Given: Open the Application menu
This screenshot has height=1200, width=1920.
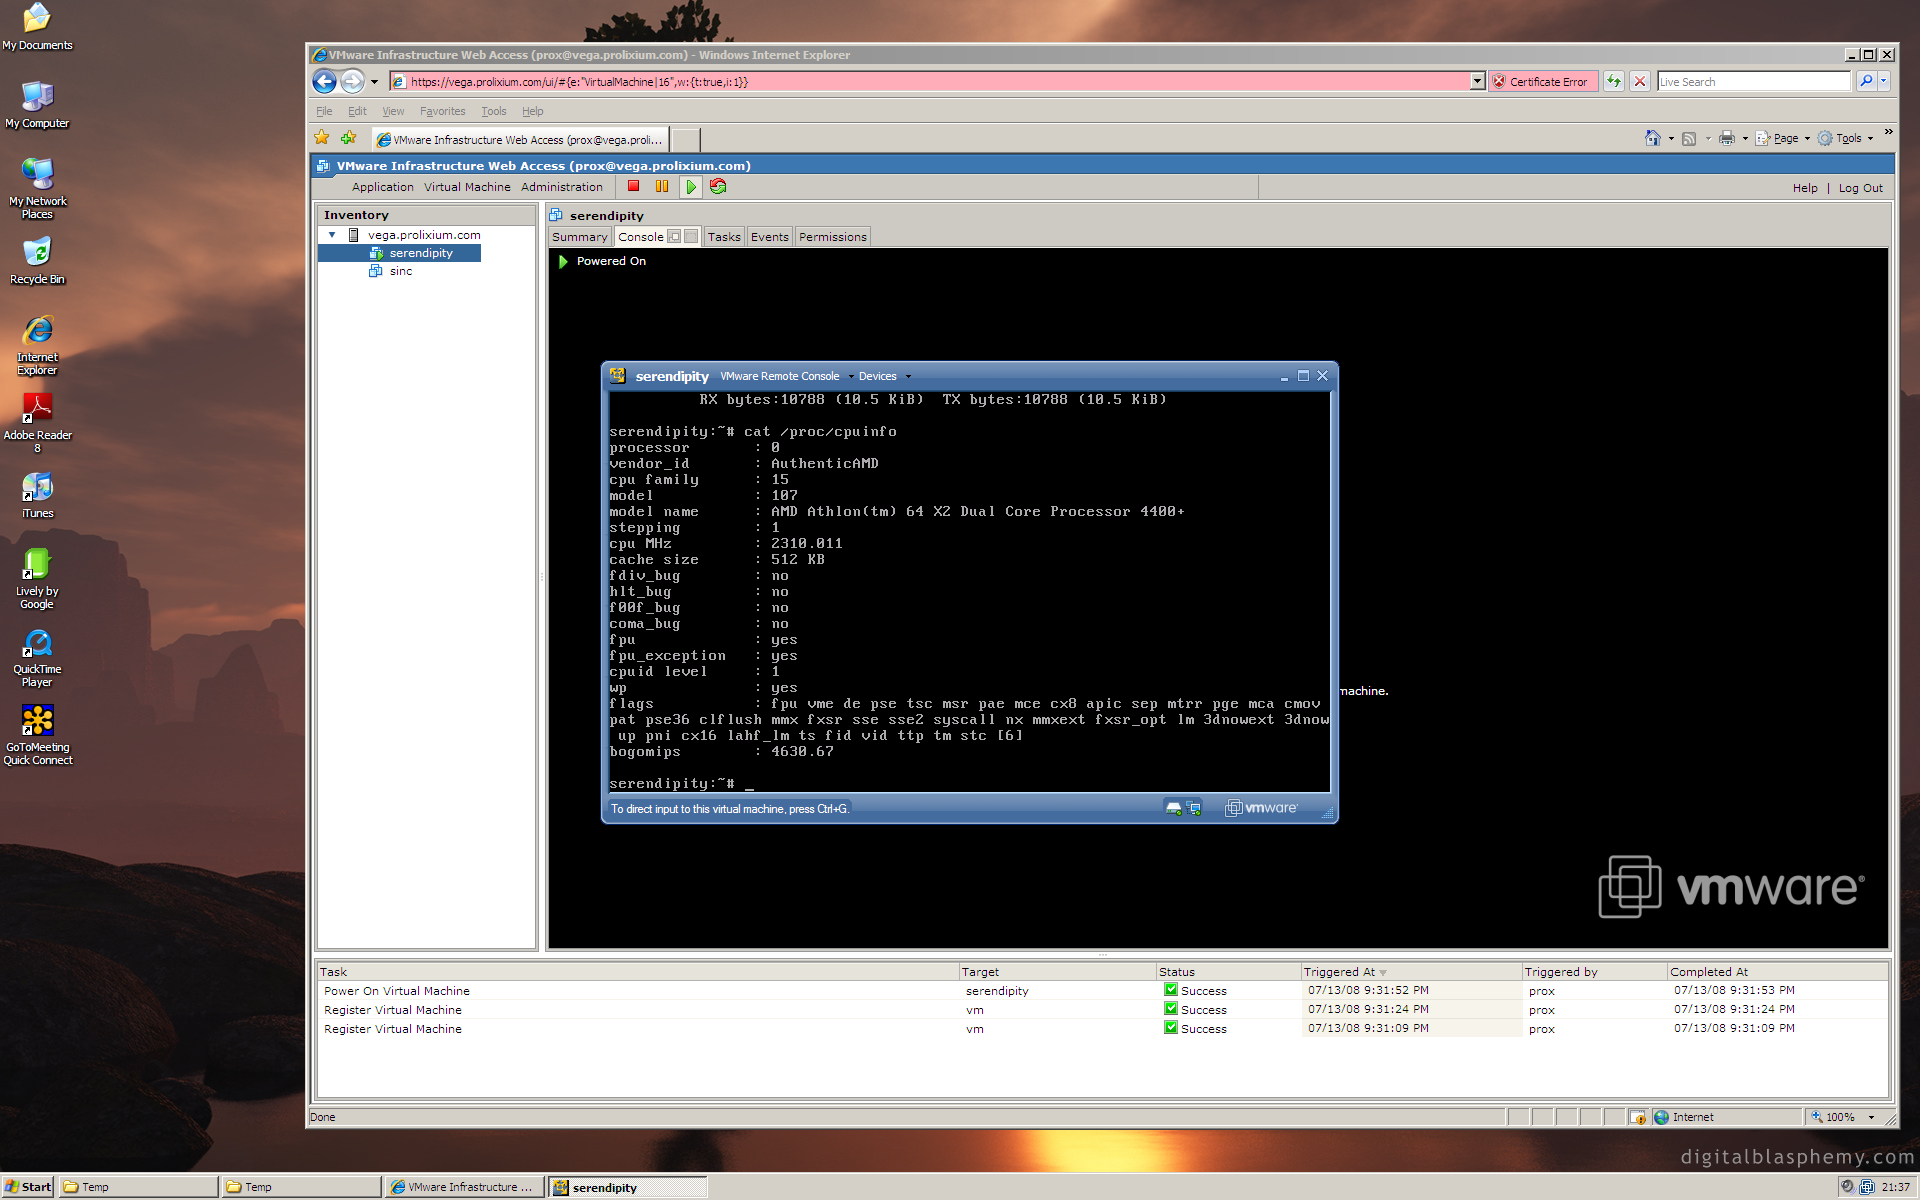Looking at the screenshot, I should tap(382, 187).
